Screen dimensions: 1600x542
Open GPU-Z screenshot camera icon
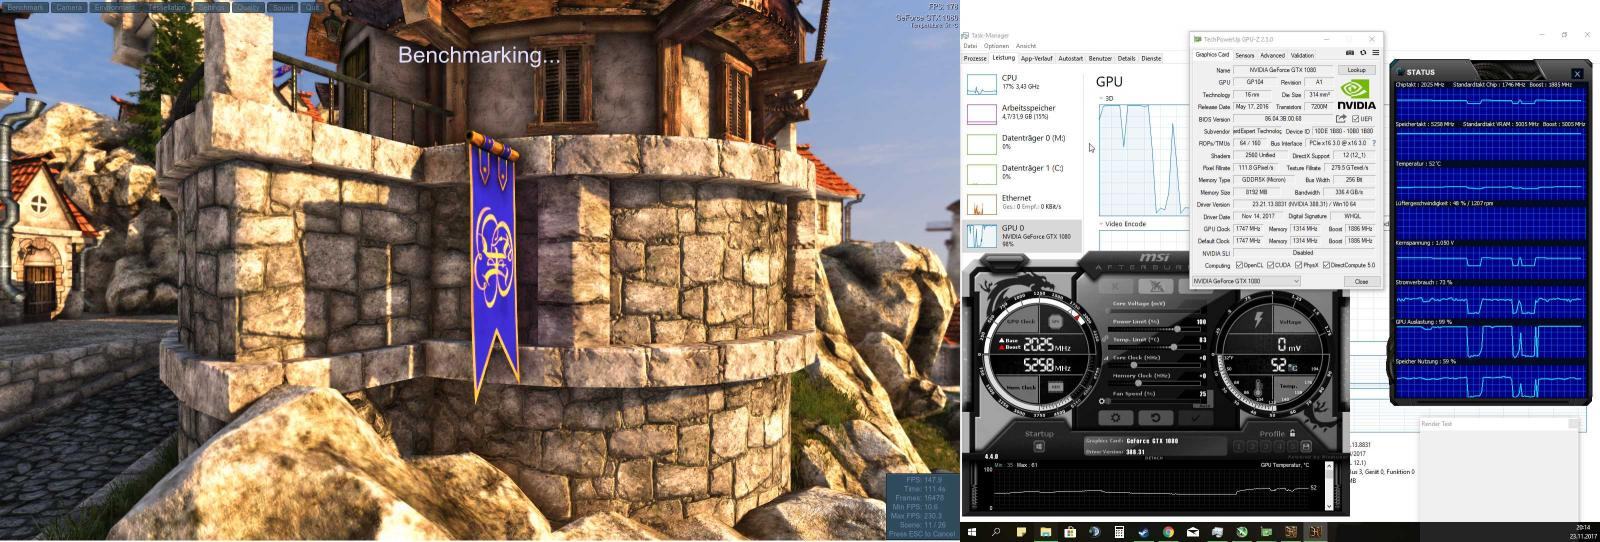[x=1350, y=53]
